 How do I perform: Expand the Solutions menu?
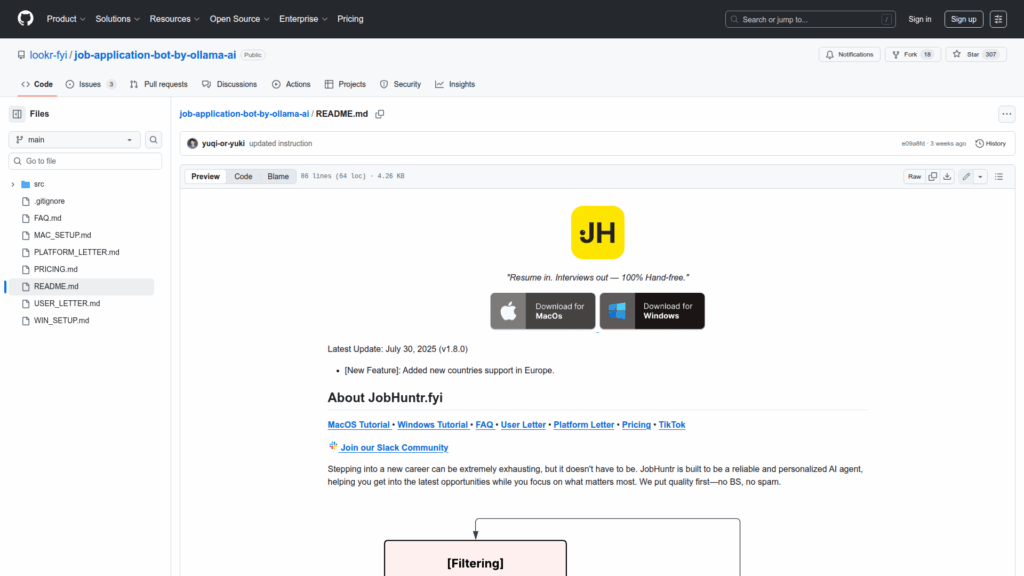click(118, 19)
